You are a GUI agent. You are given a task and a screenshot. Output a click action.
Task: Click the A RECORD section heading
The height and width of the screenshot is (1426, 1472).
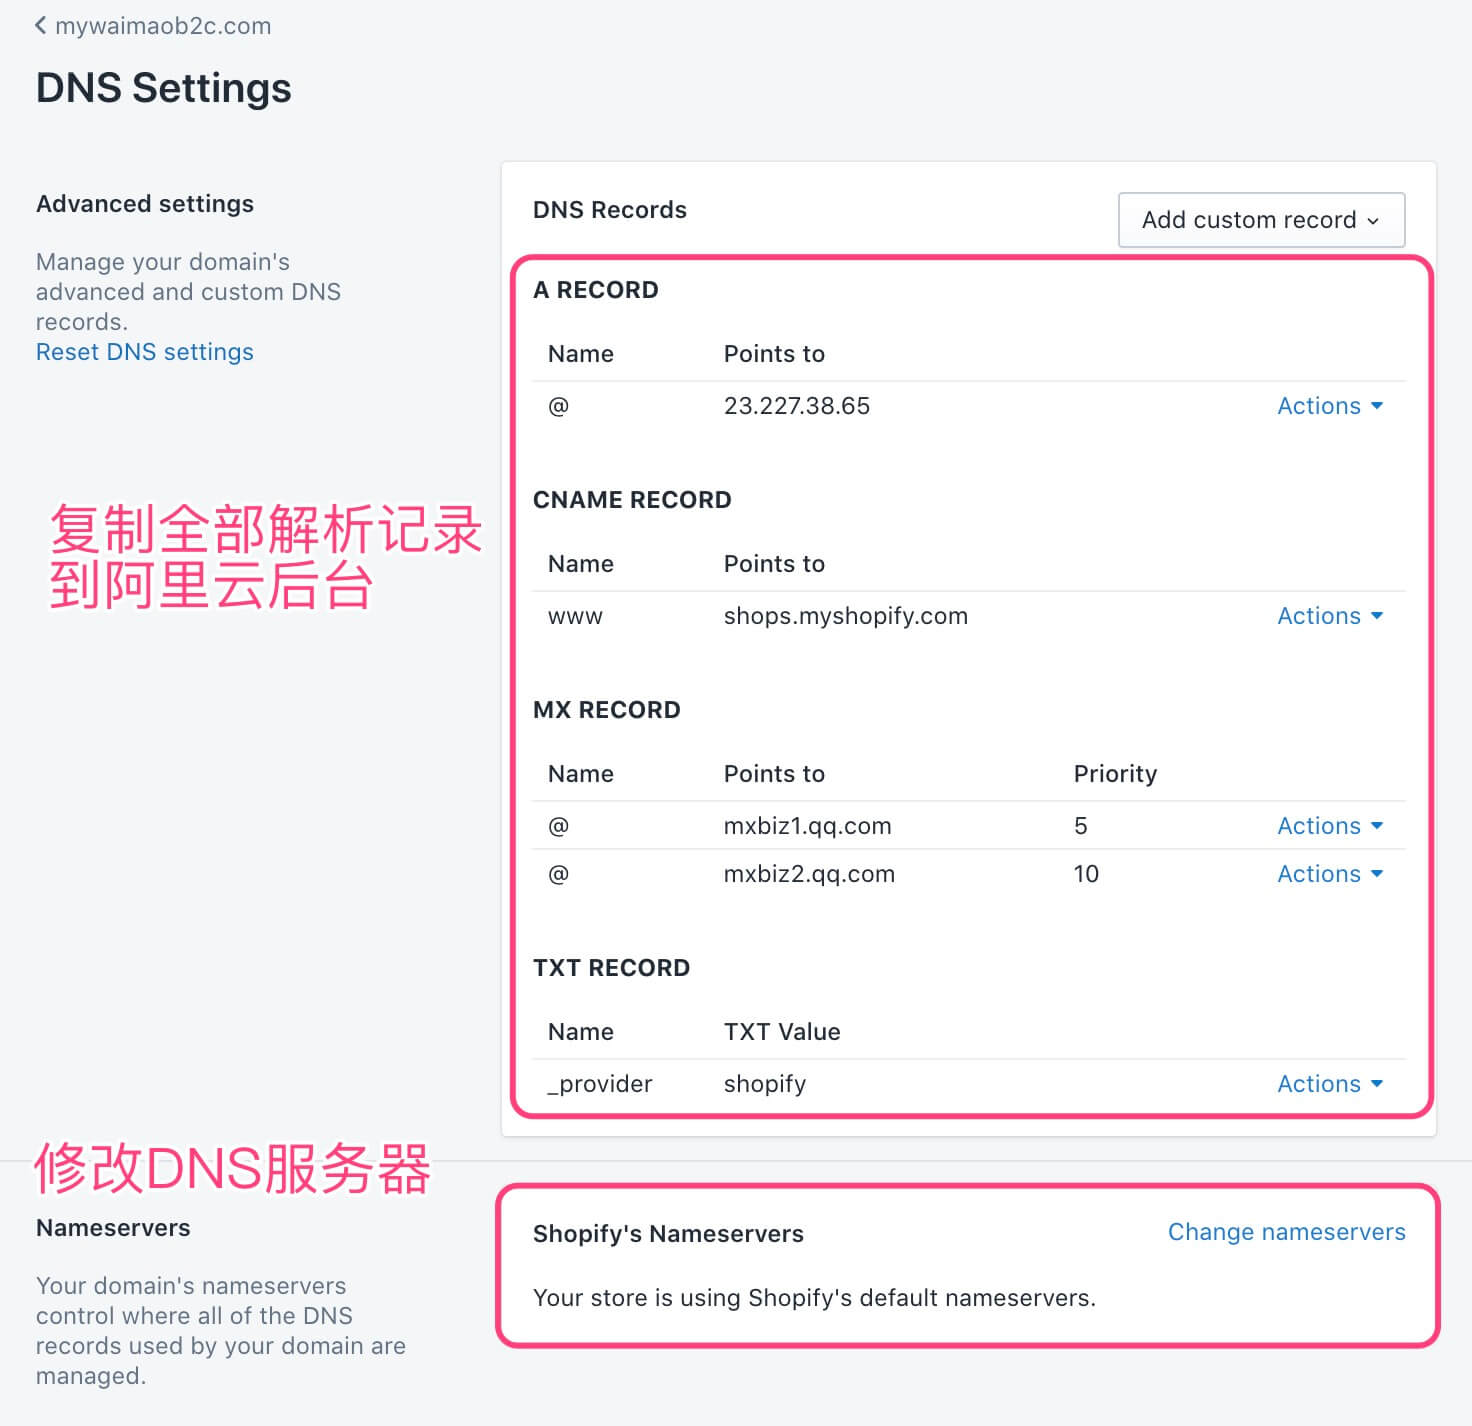click(596, 290)
